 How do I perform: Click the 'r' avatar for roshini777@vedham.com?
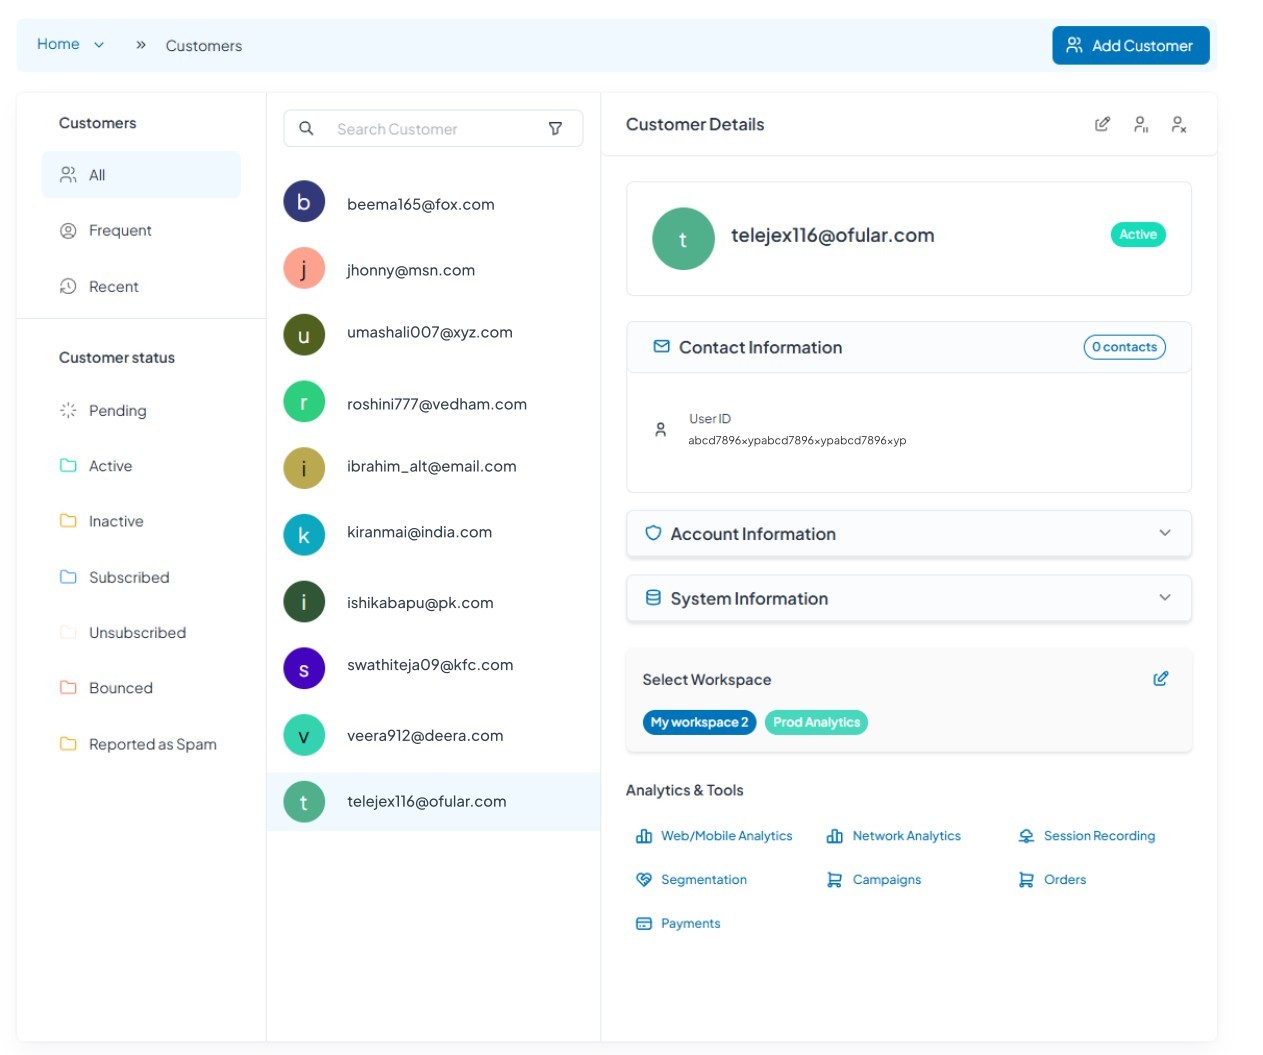pos(304,402)
